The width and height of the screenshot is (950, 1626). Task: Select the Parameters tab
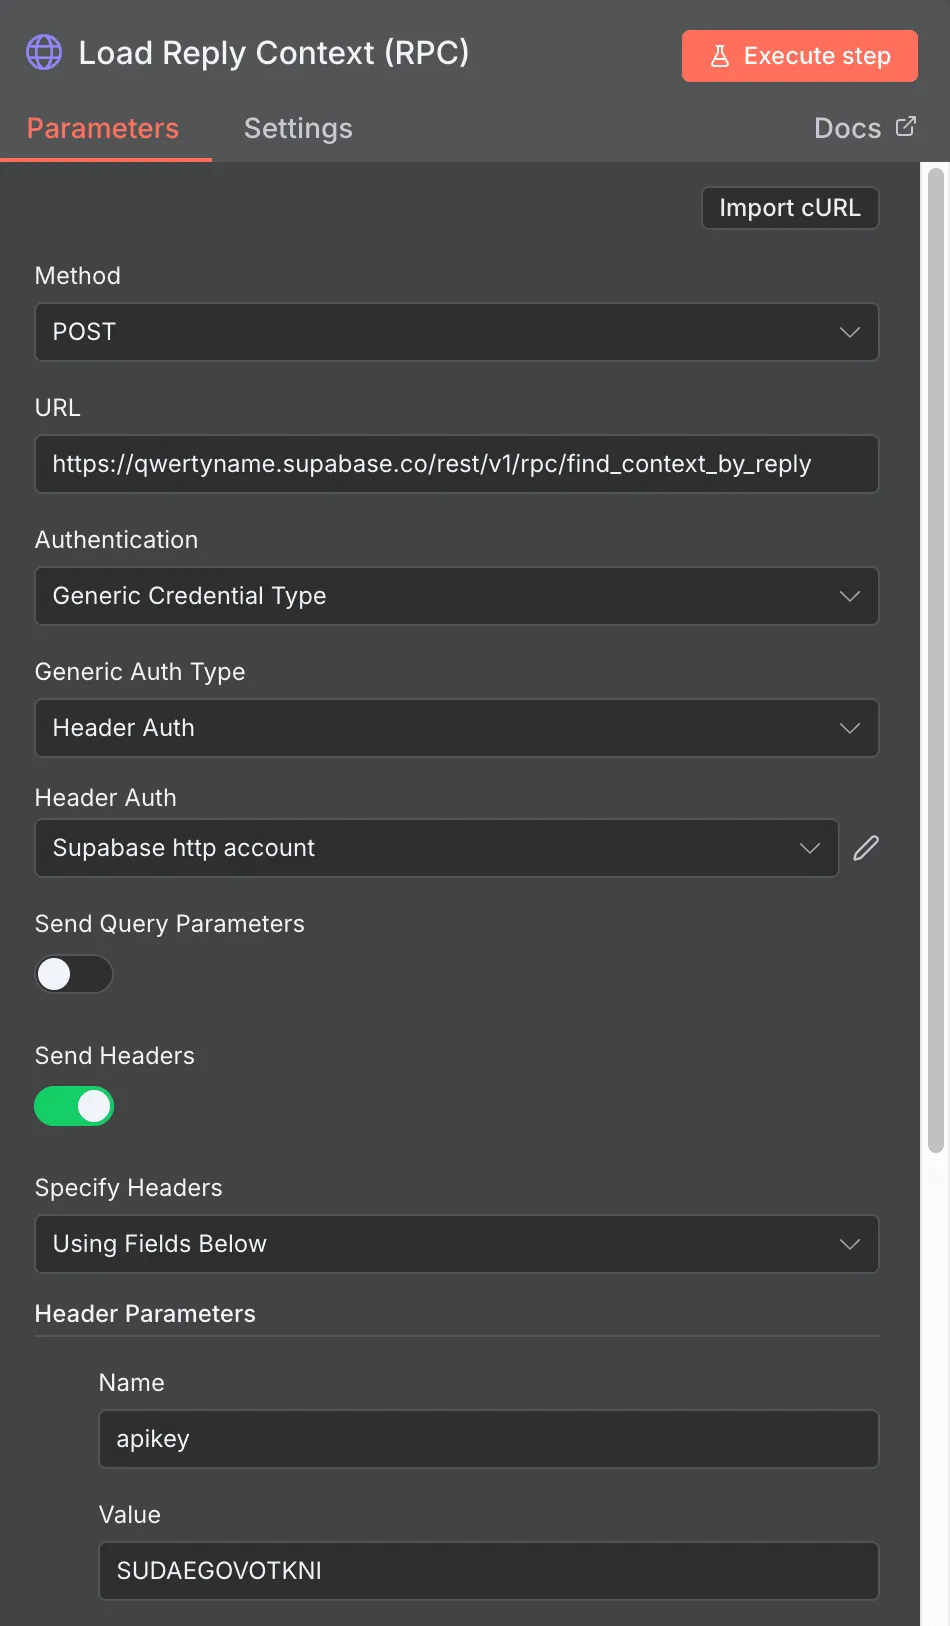pyautogui.click(x=103, y=128)
